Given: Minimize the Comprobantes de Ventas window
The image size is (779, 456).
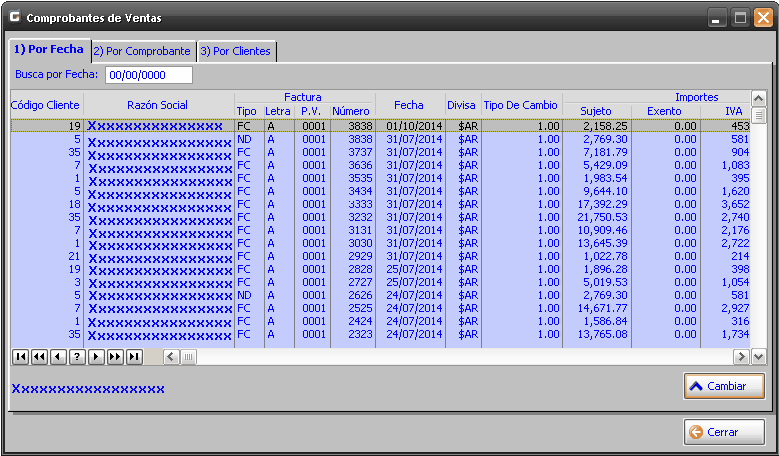Looking at the screenshot, I should tap(716, 19).
